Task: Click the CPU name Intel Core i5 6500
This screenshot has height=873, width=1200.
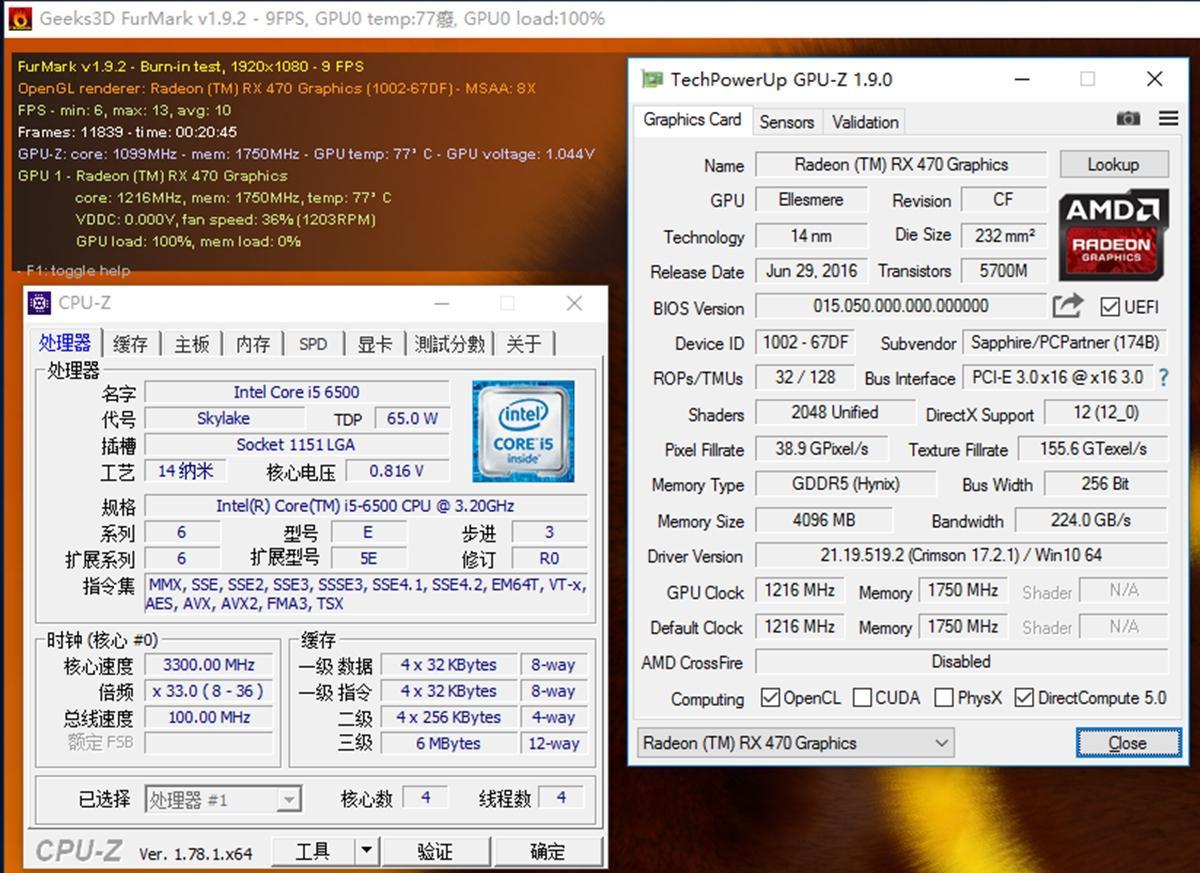Action: click(297, 392)
